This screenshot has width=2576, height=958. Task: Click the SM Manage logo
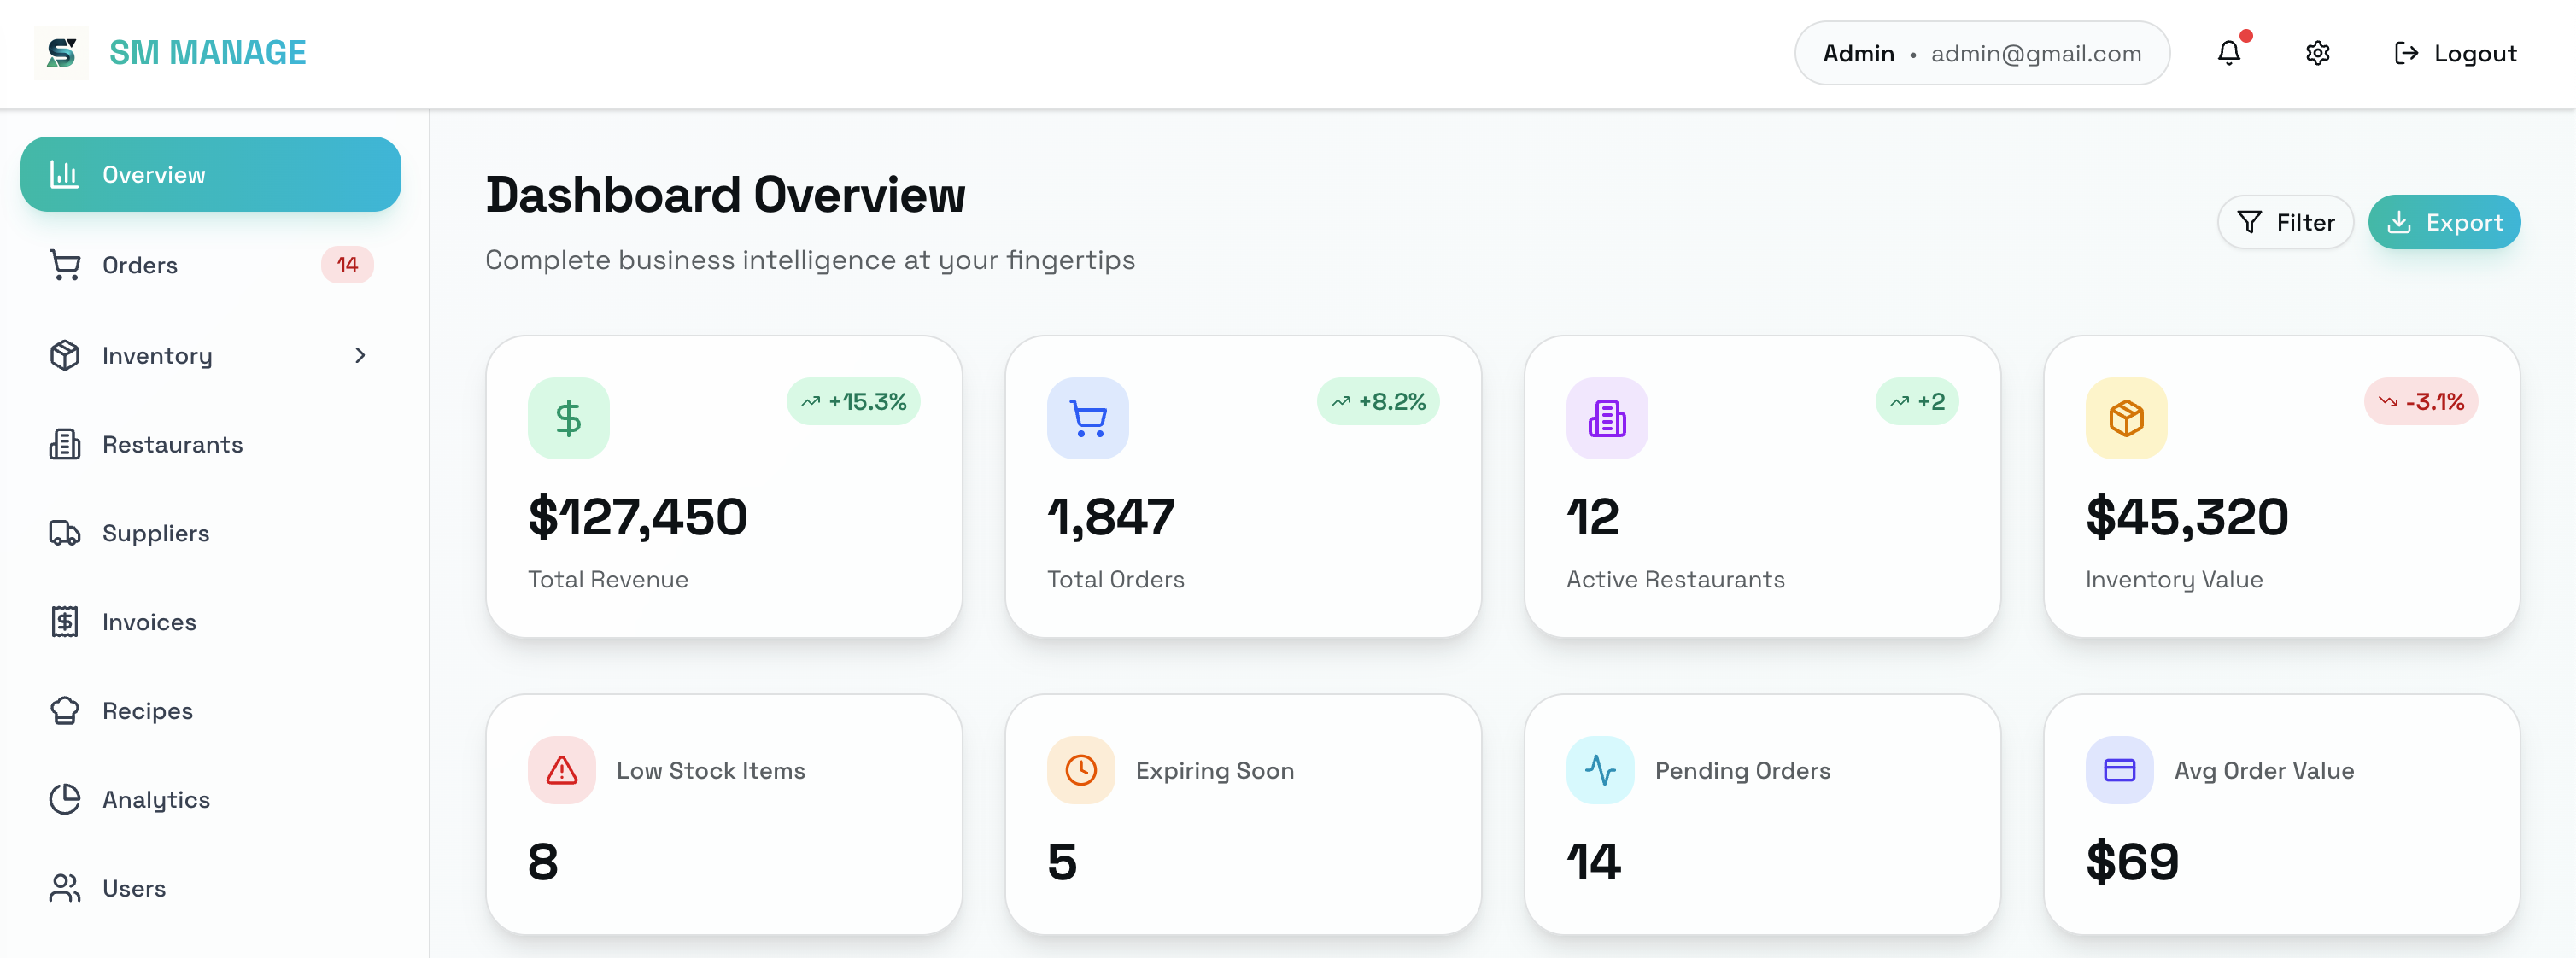[x=172, y=52]
